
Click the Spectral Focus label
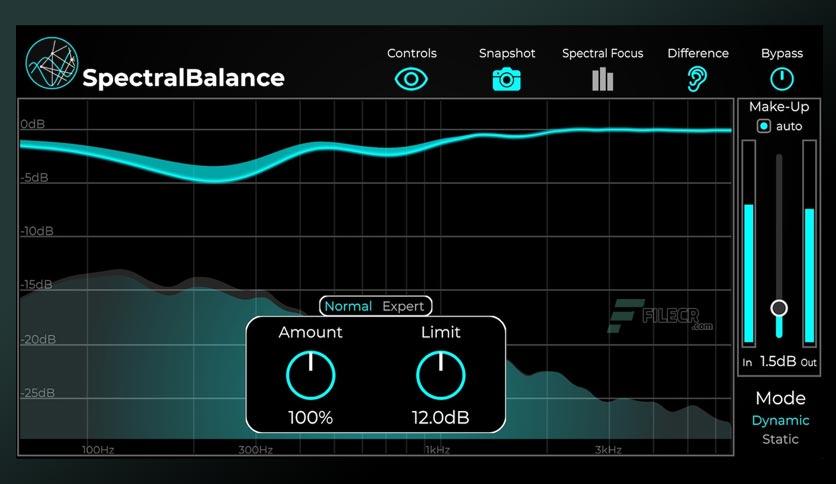click(x=602, y=53)
